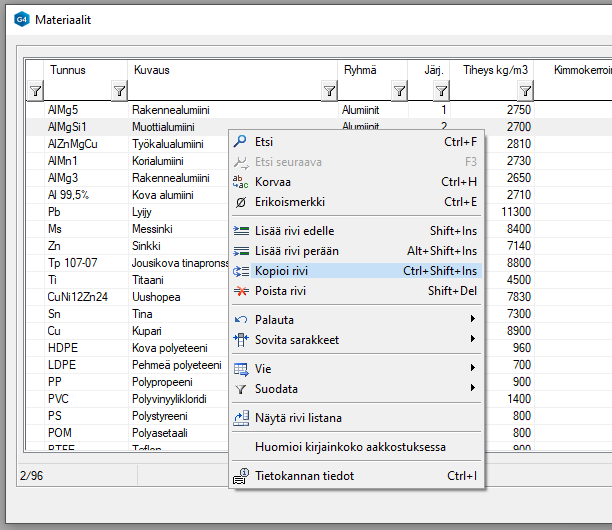This screenshot has width=612, height=530.
Task: Toggle Huomioi kirjainkoko aakkostuksessa option
Action: [350, 447]
